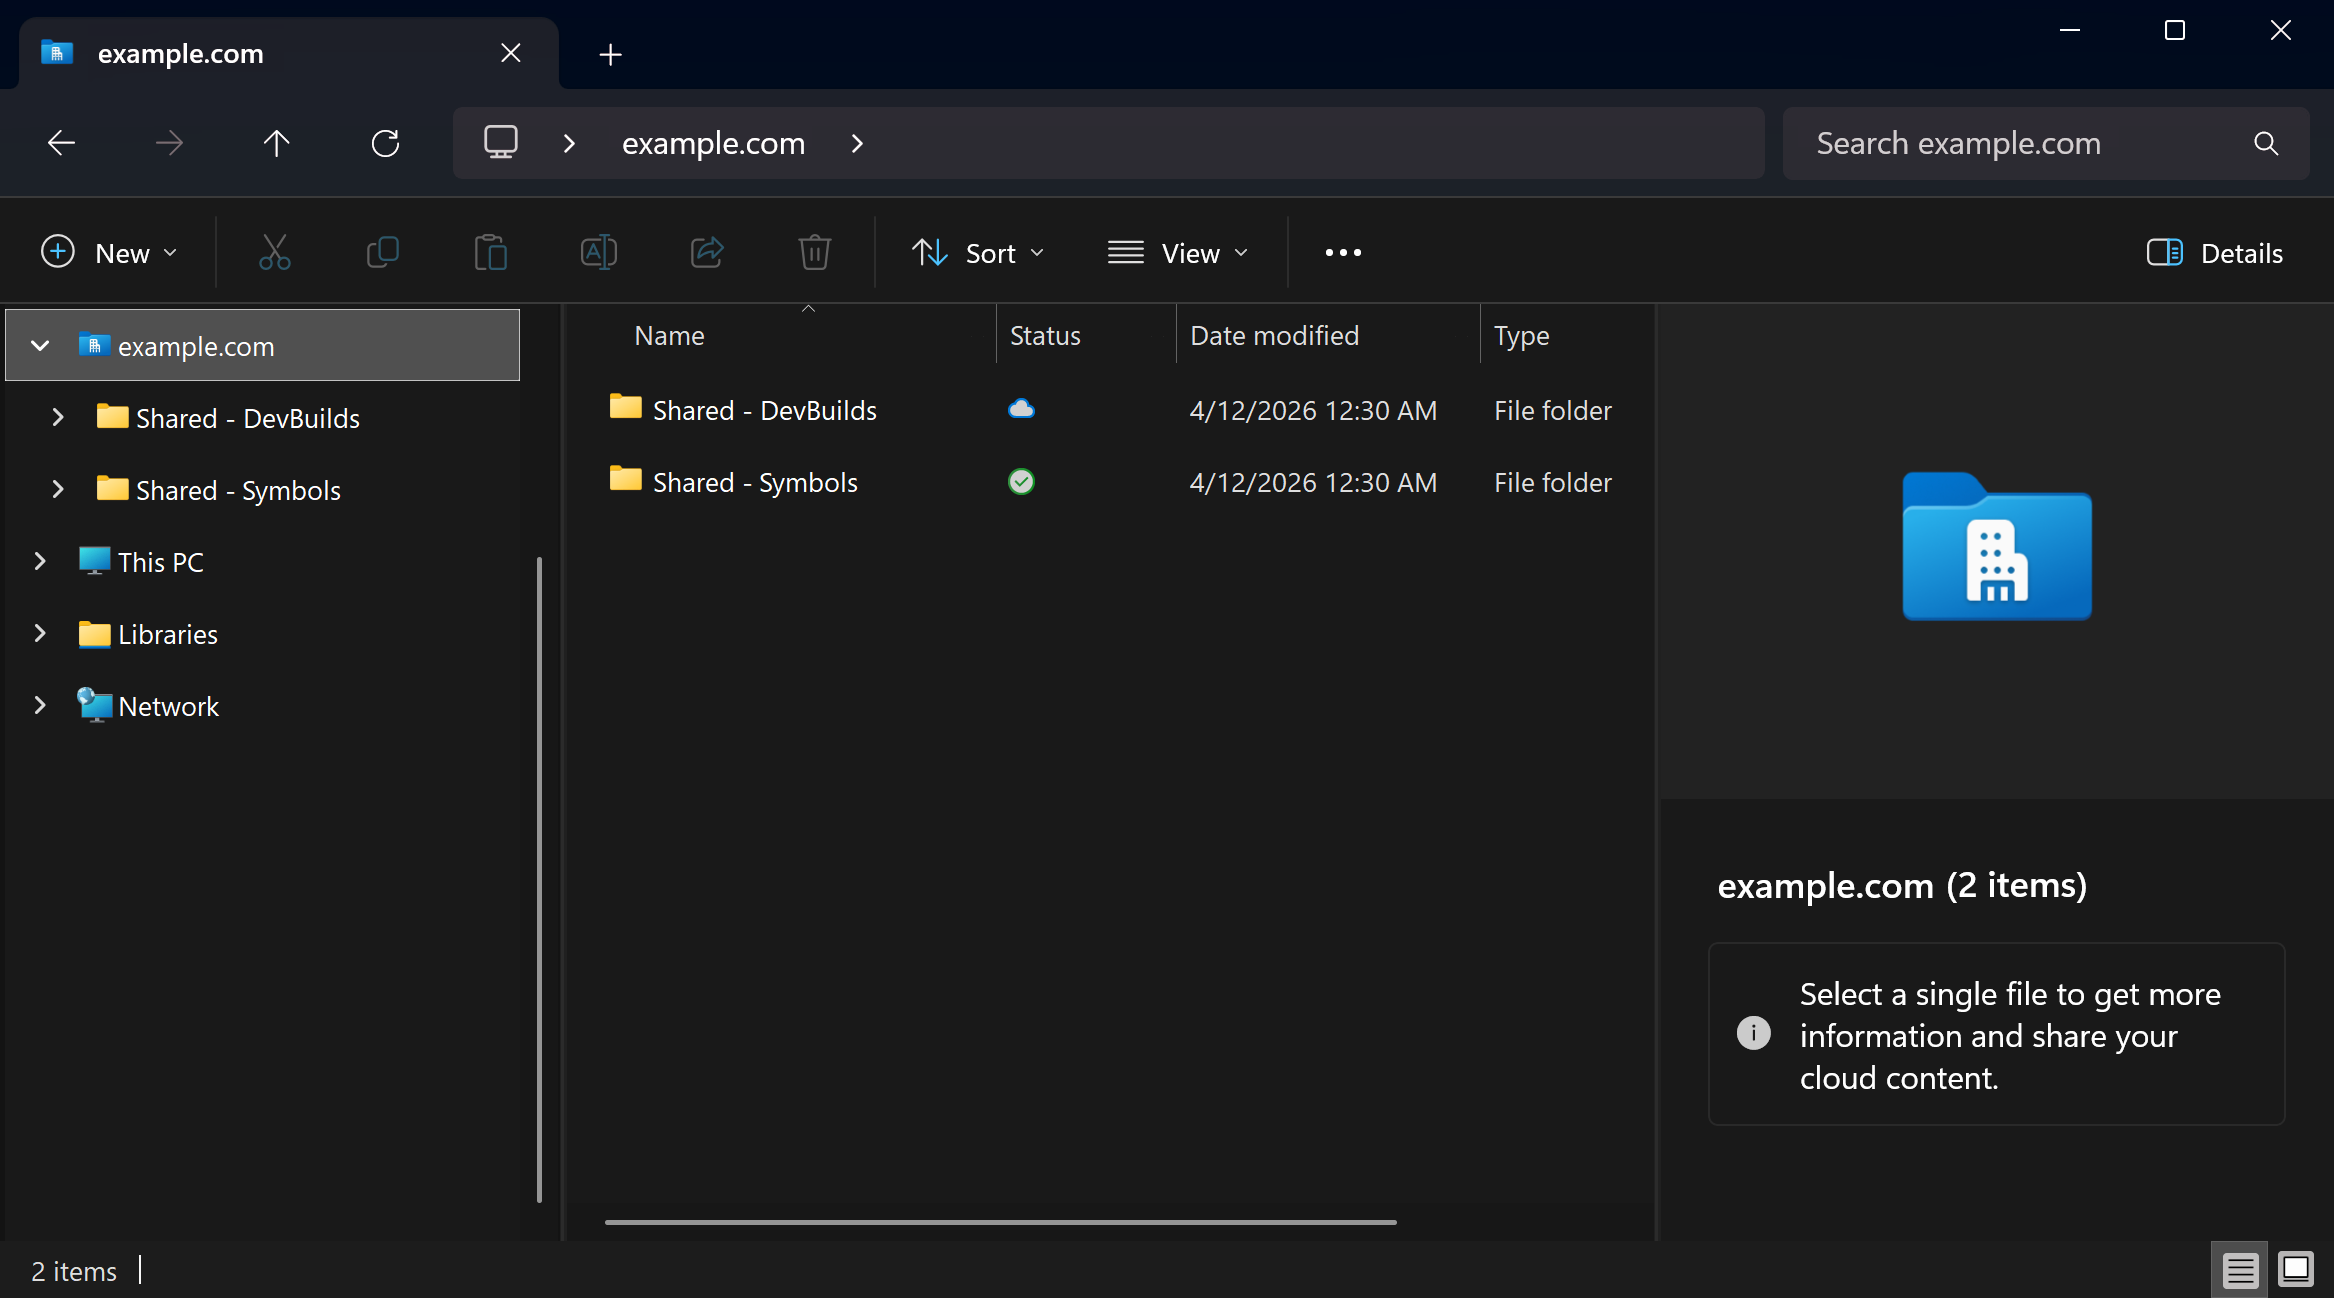The height and width of the screenshot is (1298, 2334).
Task: Add a new tab
Action: (610, 54)
